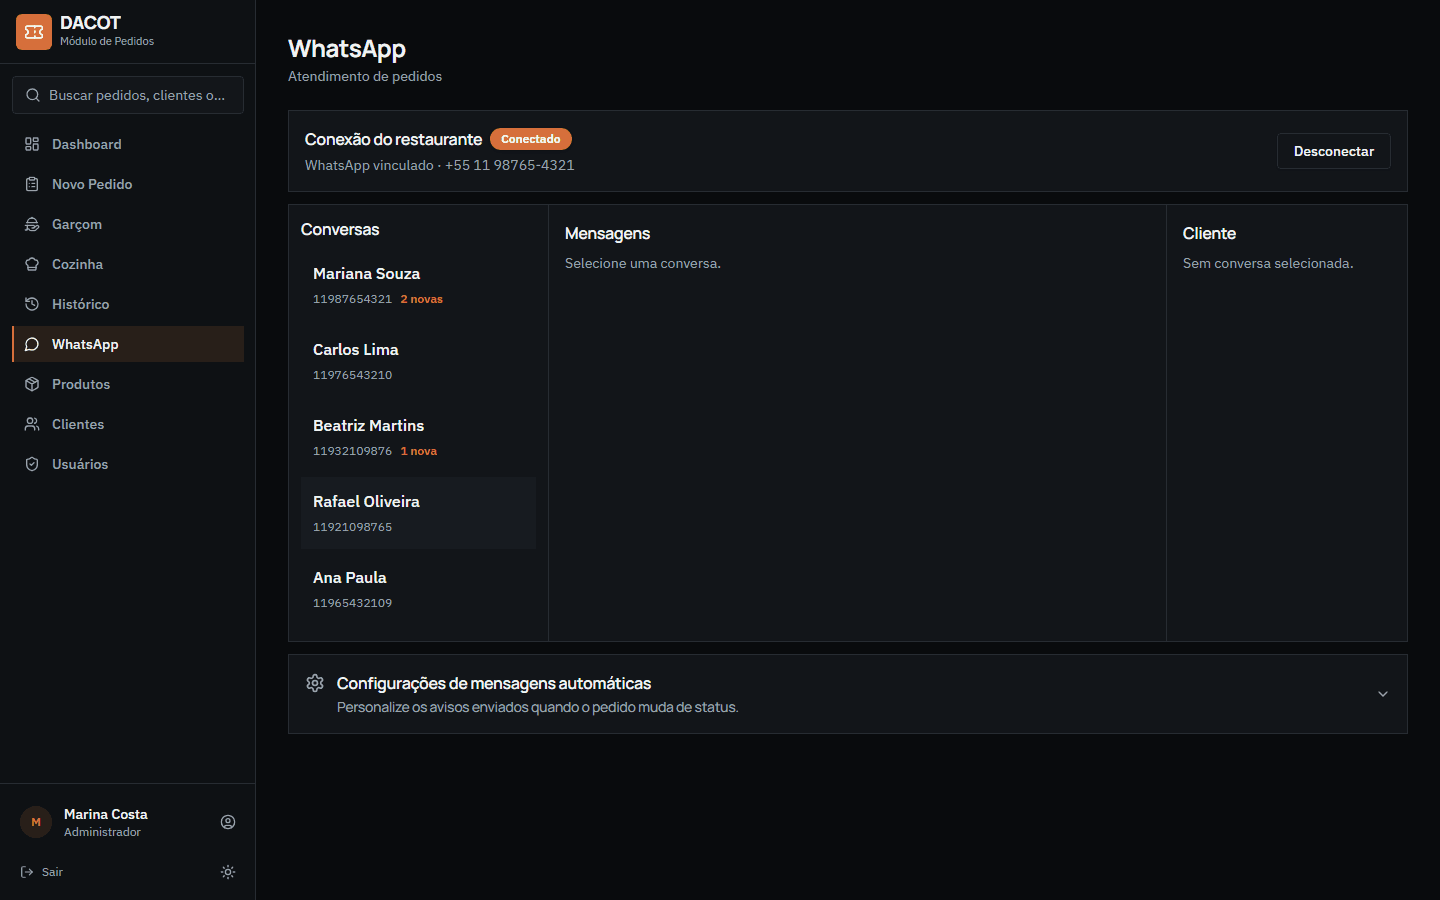1440x900 pixels.
Task: Click the gear icon for automatic messages
Action: (315, 683)
